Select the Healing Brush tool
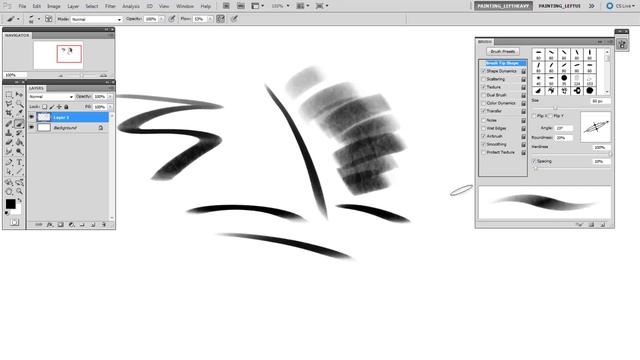This screenshot has height=360, width=640. point(9,124)
